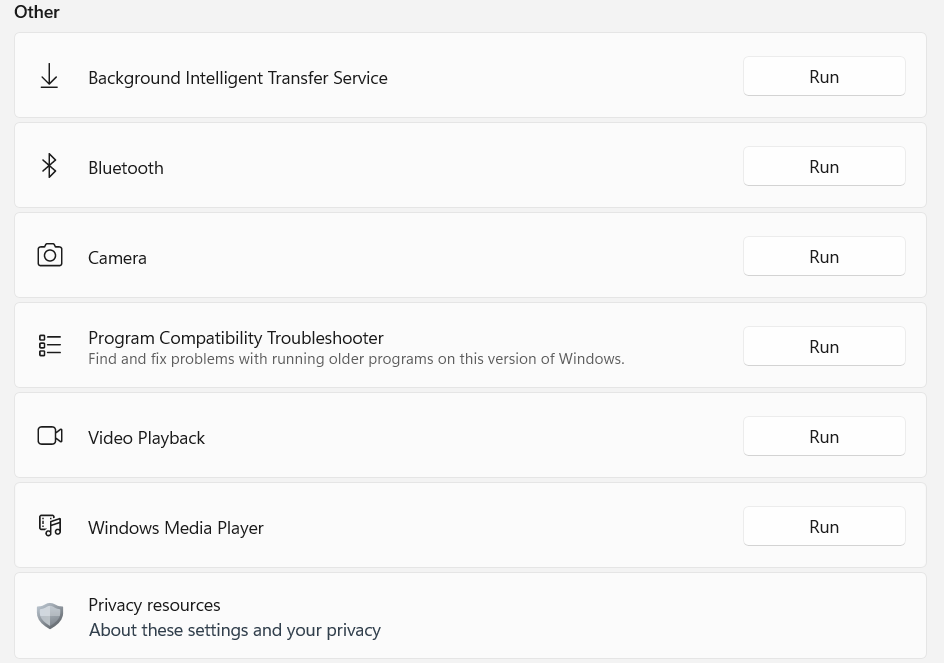Select the Privacy resources heading
Image resolution: width=944 pixels, height=663 pixels.
(x=154, y=605)
